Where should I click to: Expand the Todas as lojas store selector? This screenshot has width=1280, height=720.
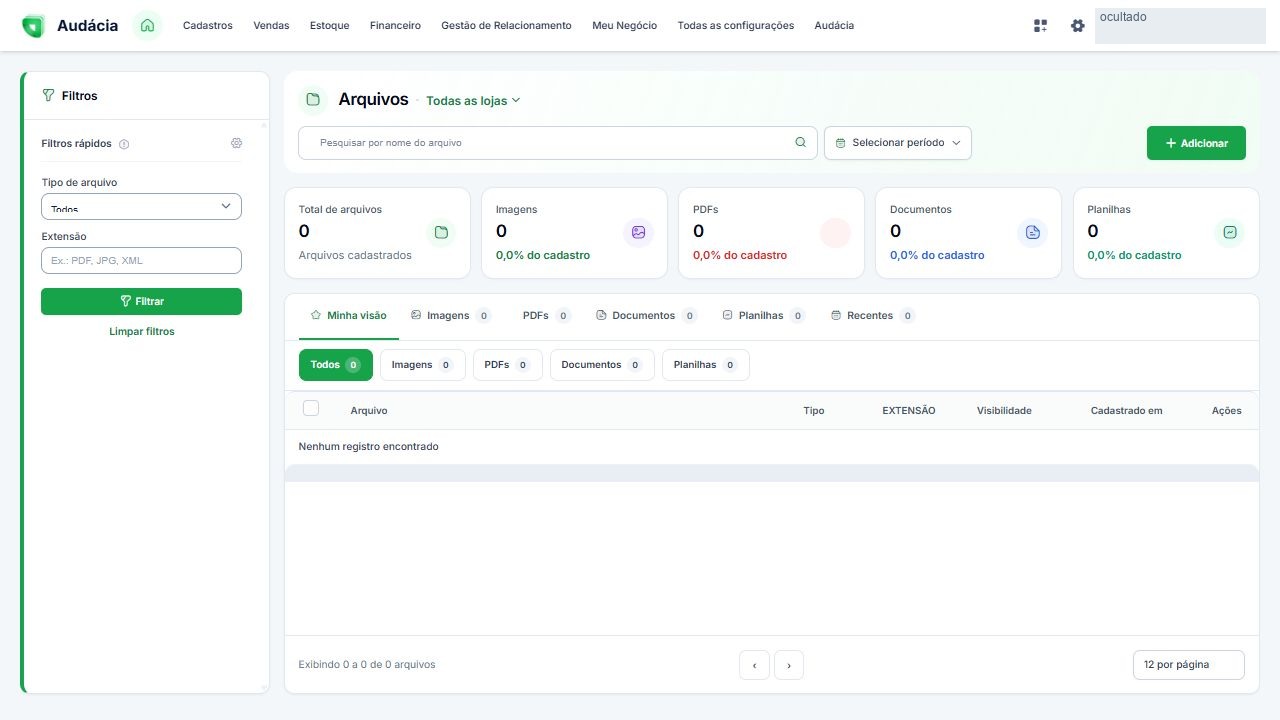point(473,100)
